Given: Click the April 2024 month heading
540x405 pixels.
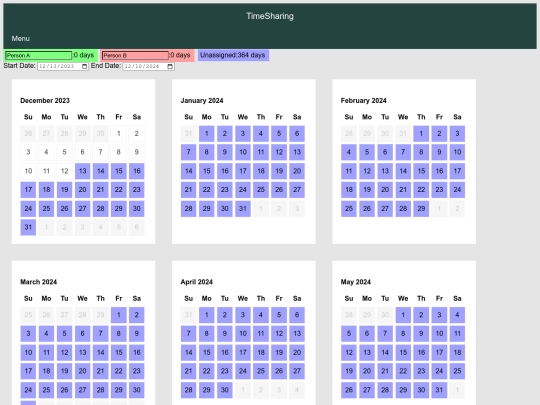Looking at the screenshot, I should coord(197,282).
